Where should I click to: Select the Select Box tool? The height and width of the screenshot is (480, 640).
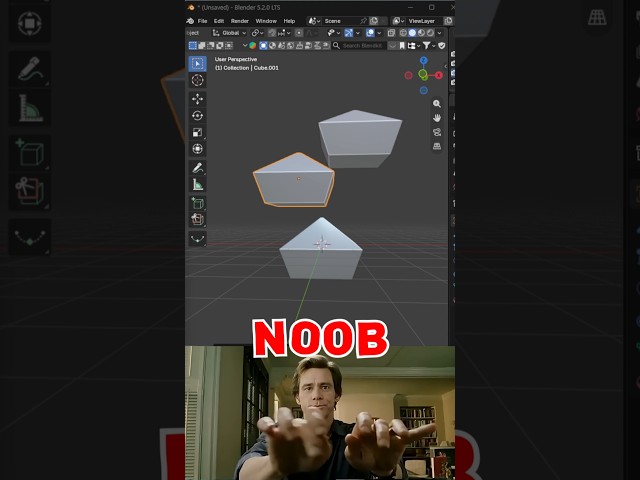[198, 64]
